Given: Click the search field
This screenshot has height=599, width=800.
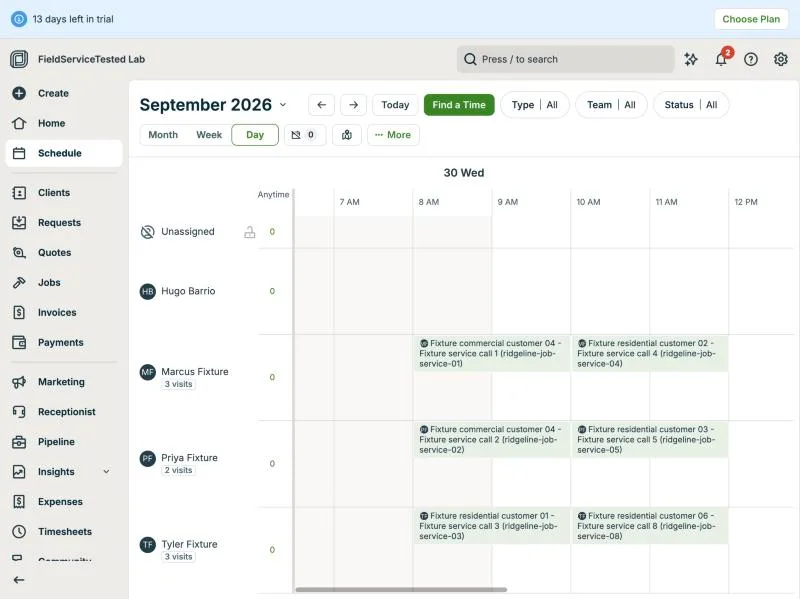Looking at the screenshot, I should [565, 59].
